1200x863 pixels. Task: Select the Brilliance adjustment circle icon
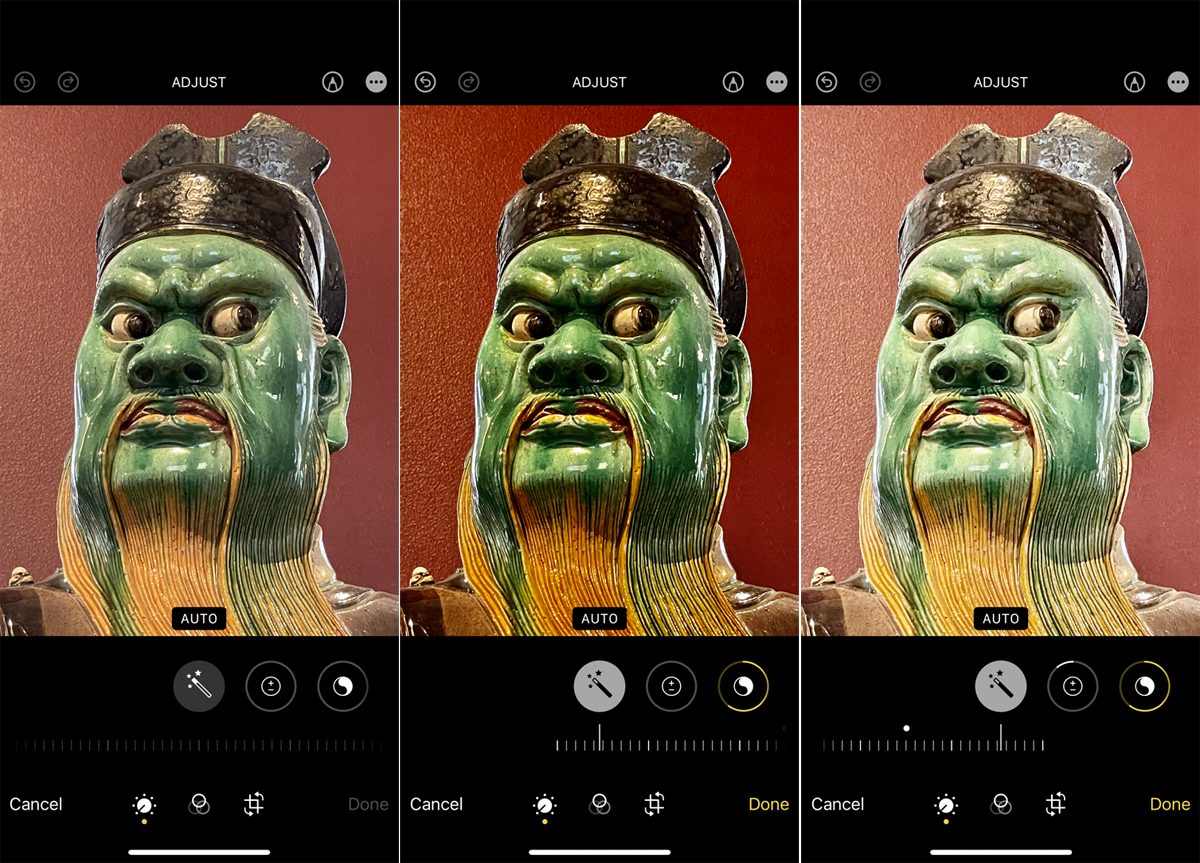point(343,686)
